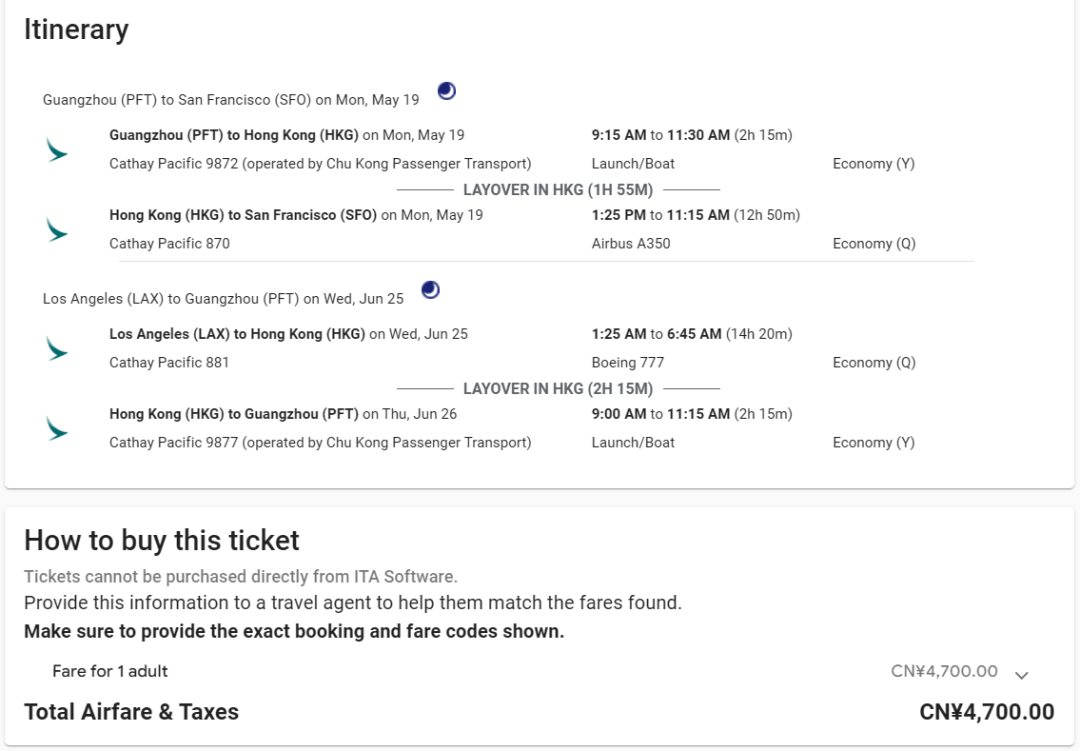This screenshot has width=1080, height=751.
Task: Click the Cathay Pacific logo beside flight 881
Action: (57, 349)
